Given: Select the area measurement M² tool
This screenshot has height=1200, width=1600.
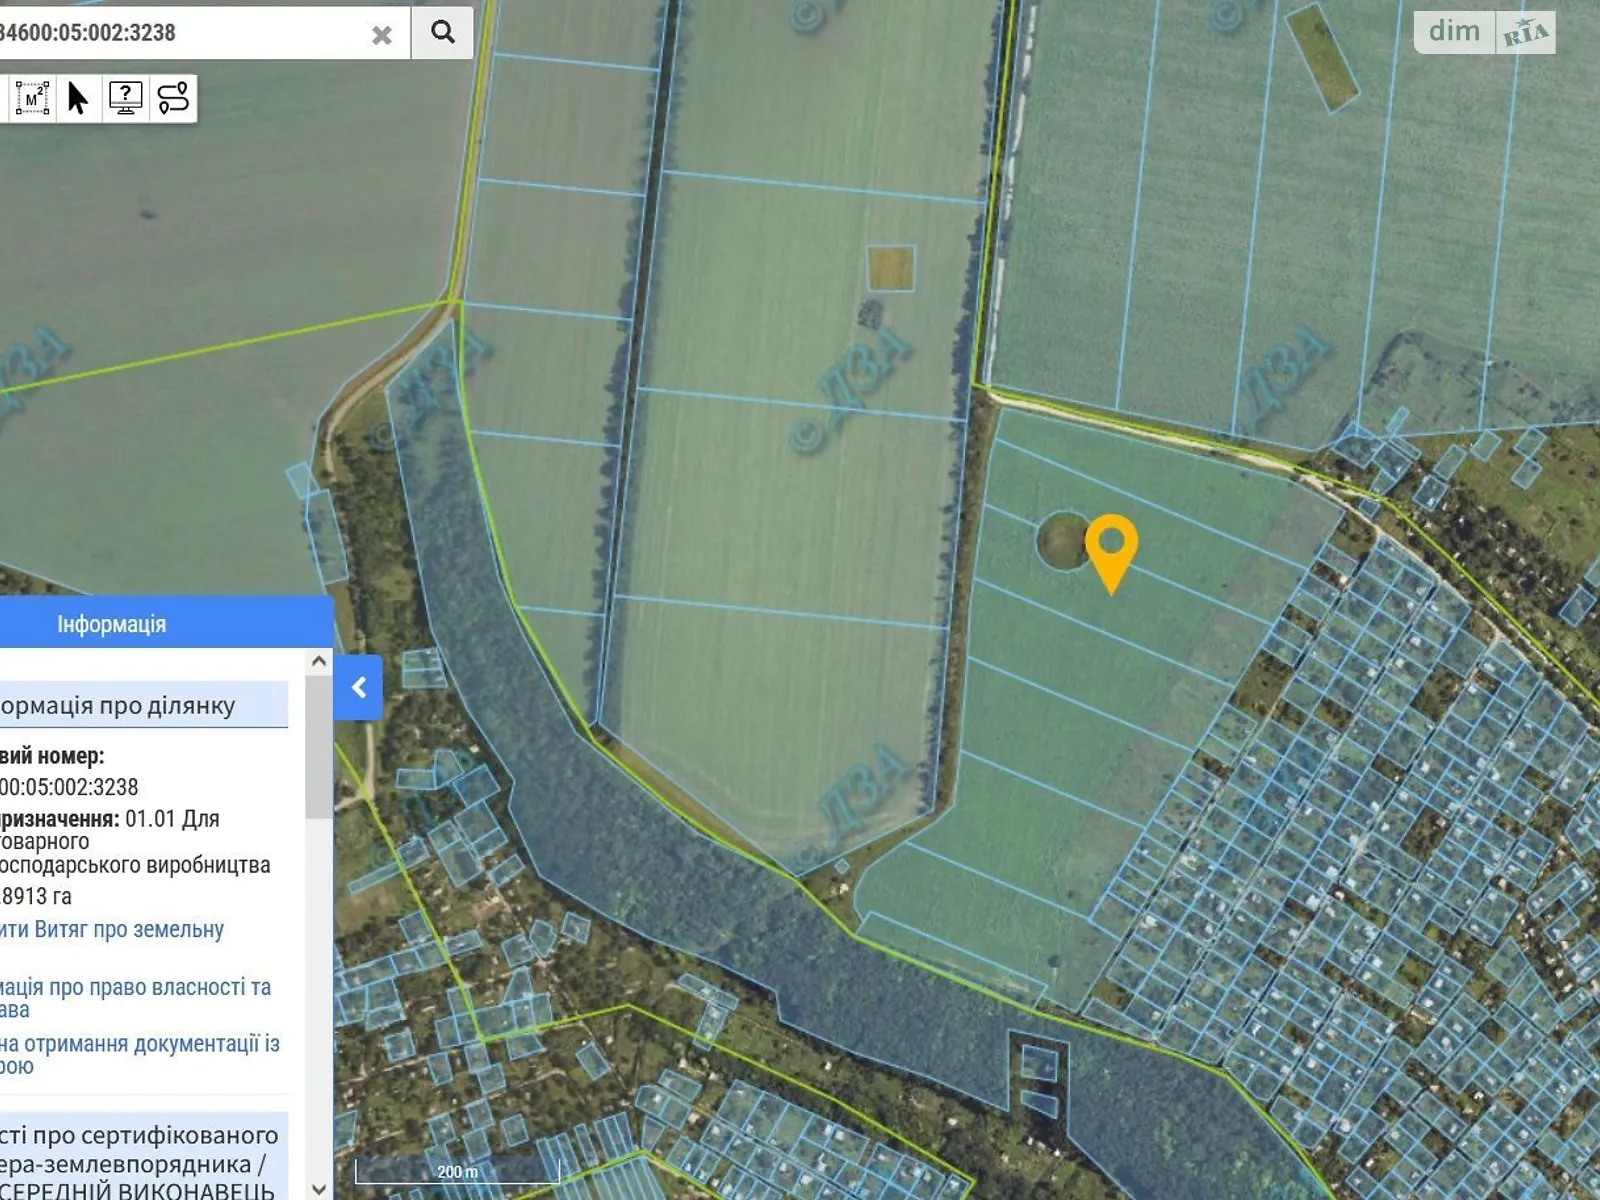Looking at the screenshot, I should coord(32,98).
